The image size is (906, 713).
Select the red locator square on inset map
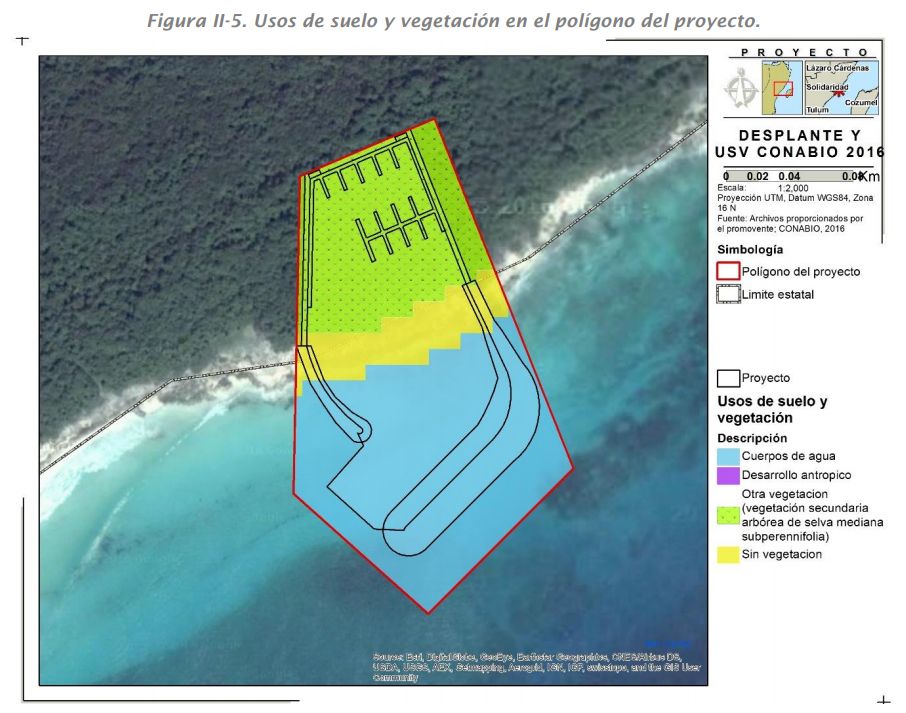[x=783, y=88]
